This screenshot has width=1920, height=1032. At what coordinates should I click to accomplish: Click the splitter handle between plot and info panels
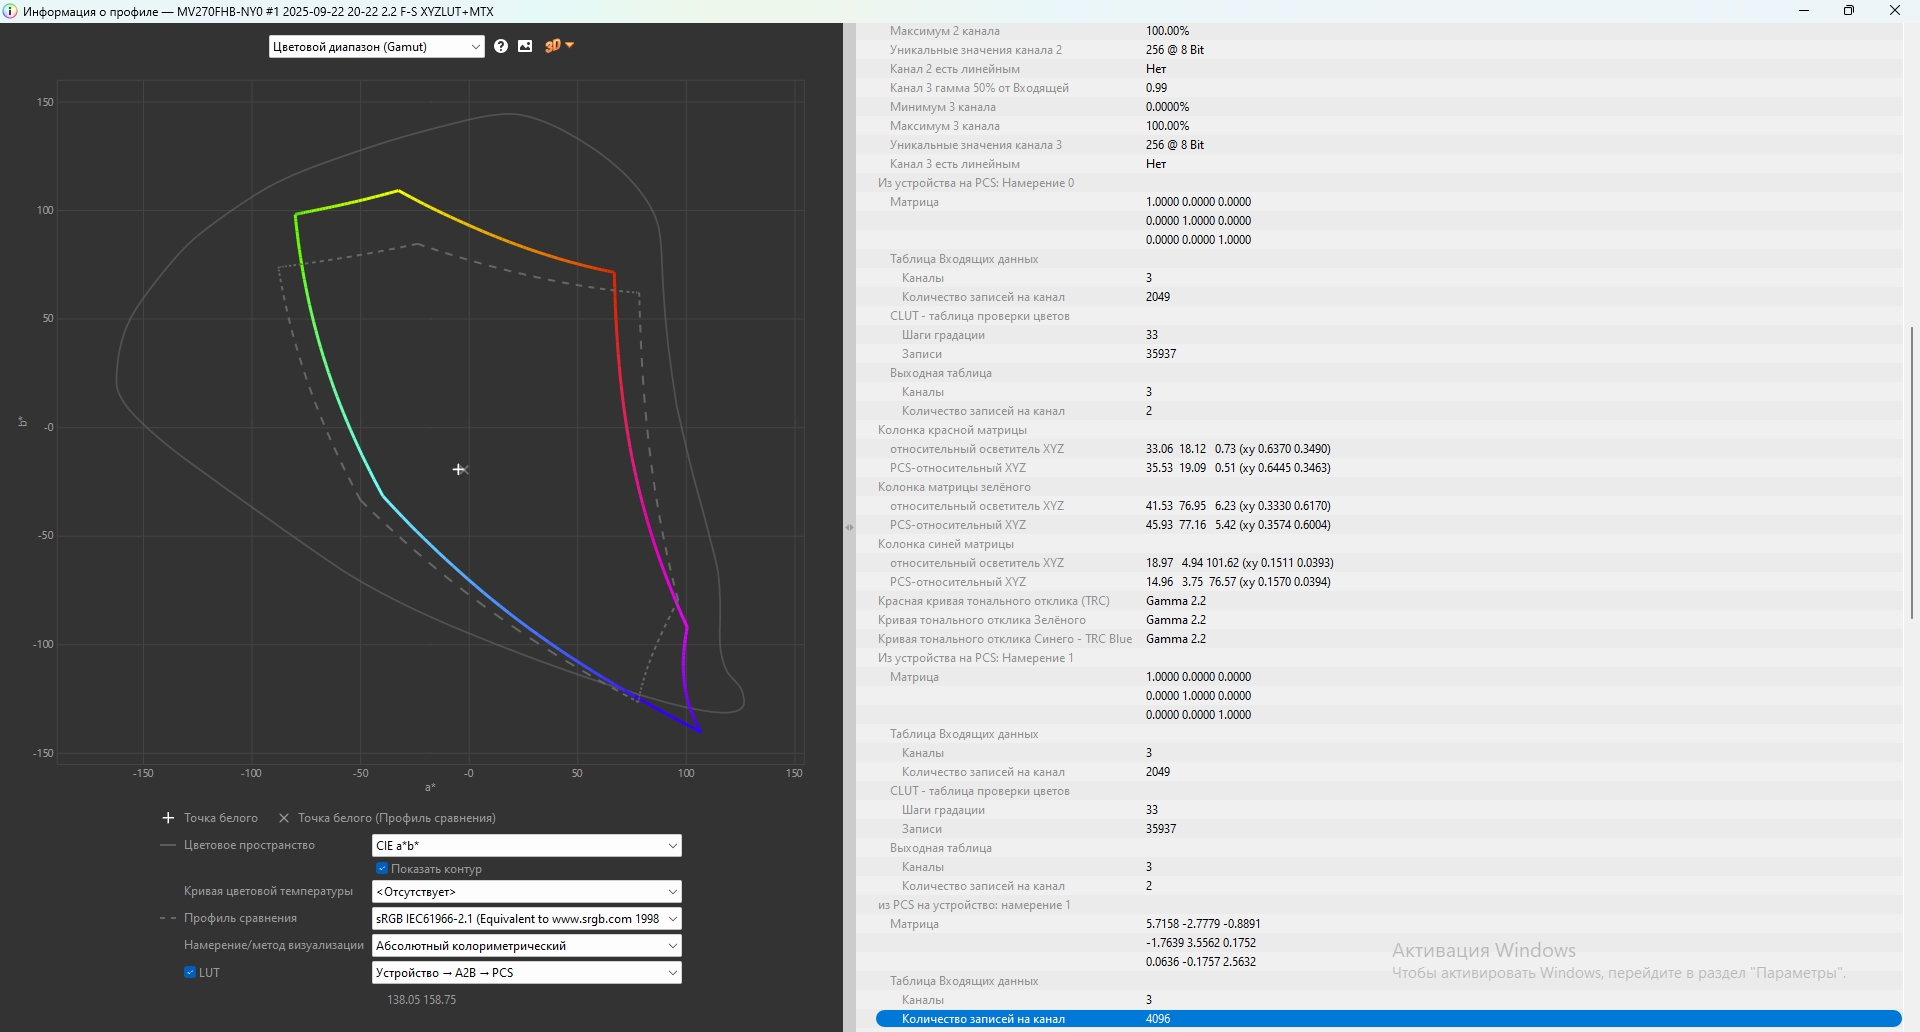pos(849,527)
